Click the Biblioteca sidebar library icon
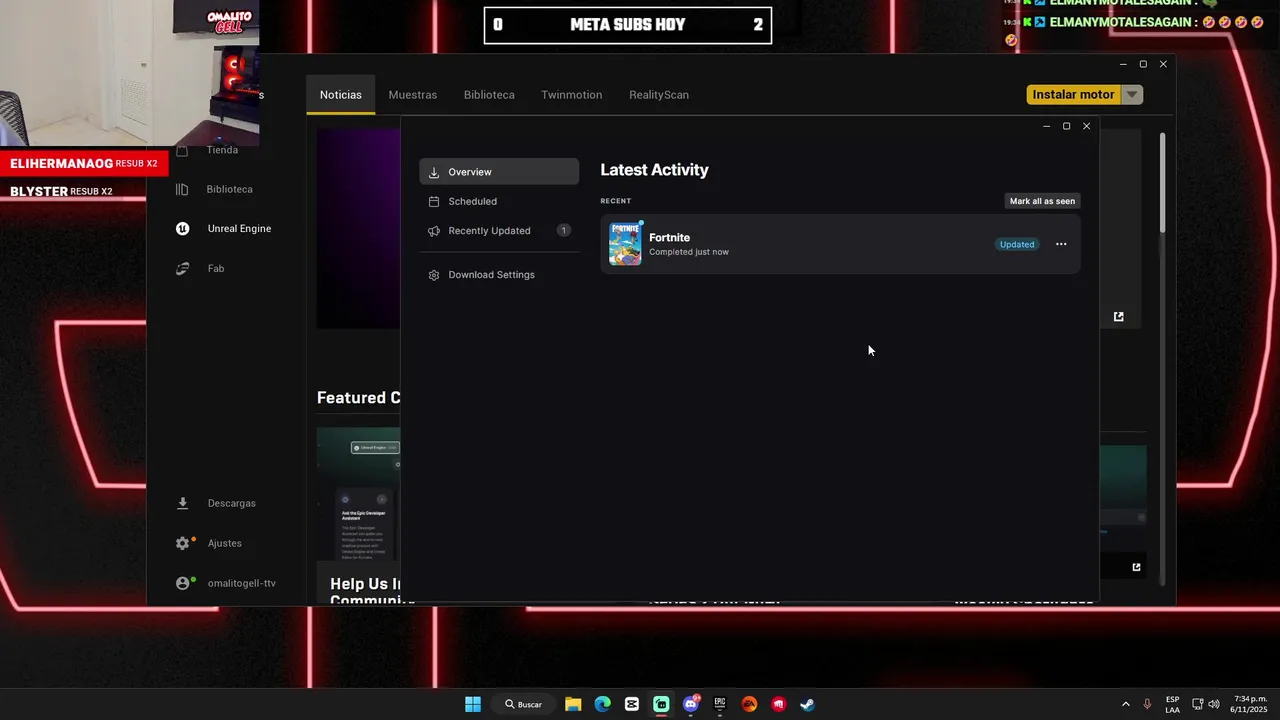 coord(182,189)
